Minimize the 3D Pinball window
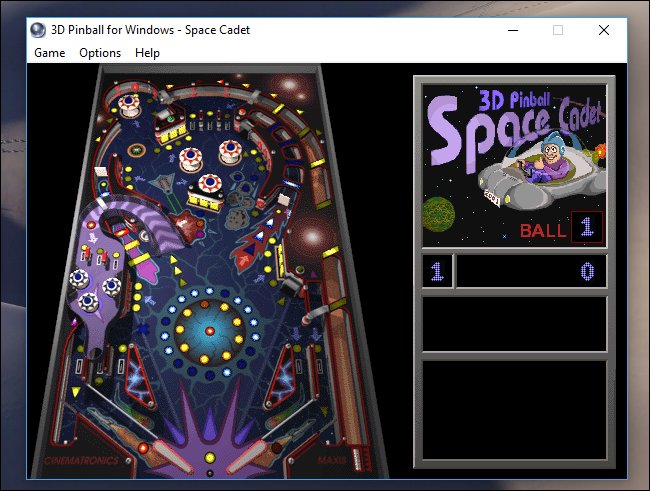The height and width of the screenshot is (491, 650). click(x=513, y=30)
